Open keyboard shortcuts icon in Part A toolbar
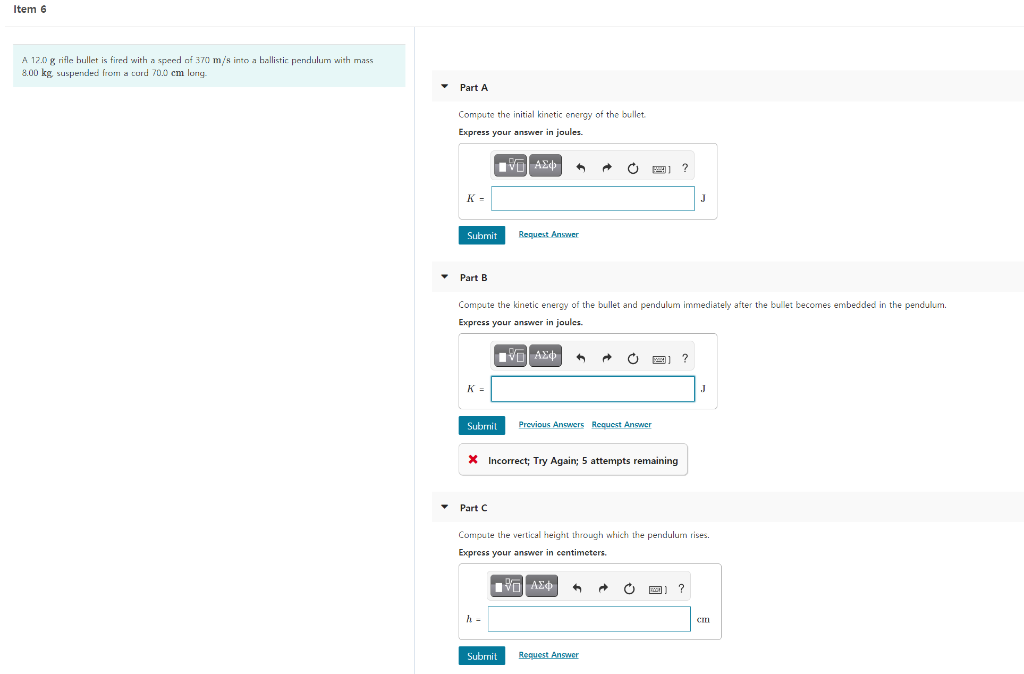Screen dimensions: 1024x674 pos(661,169)
